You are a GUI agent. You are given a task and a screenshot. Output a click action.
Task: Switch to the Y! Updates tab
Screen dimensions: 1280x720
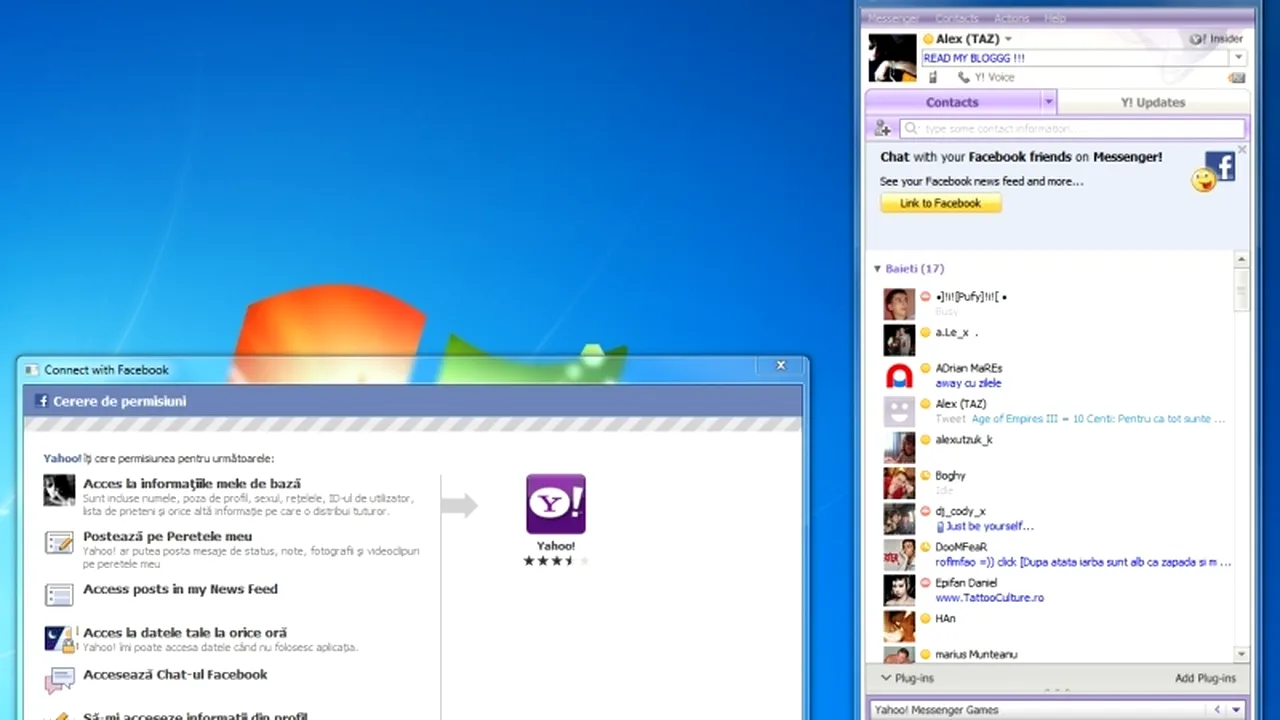pyautogui.click(x=1153, y=102)
